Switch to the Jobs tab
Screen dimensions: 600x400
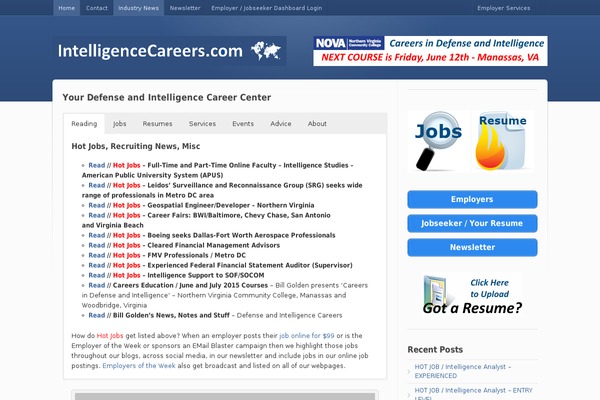coord(119,124)
